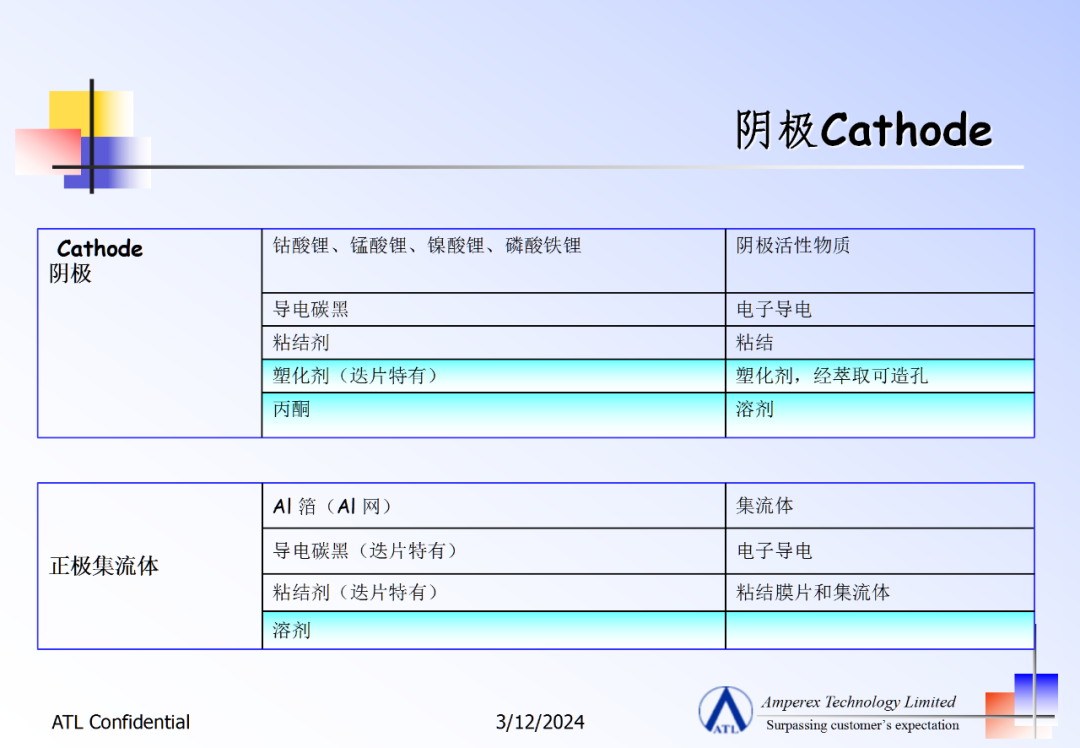Select the 电子导电 cell in the cathode table
Viewport: 1080px width, 748px height.
(x=880, y=309)
